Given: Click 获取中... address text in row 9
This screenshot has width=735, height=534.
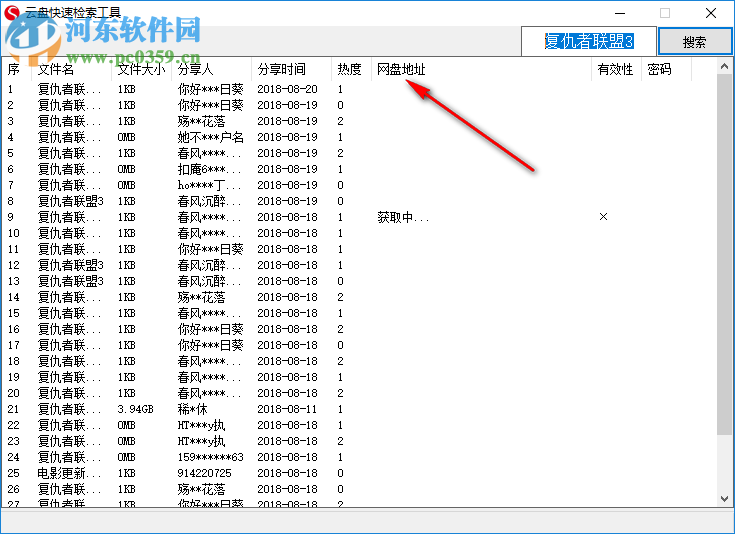Looking at the screenshot, I should [403, 217].
